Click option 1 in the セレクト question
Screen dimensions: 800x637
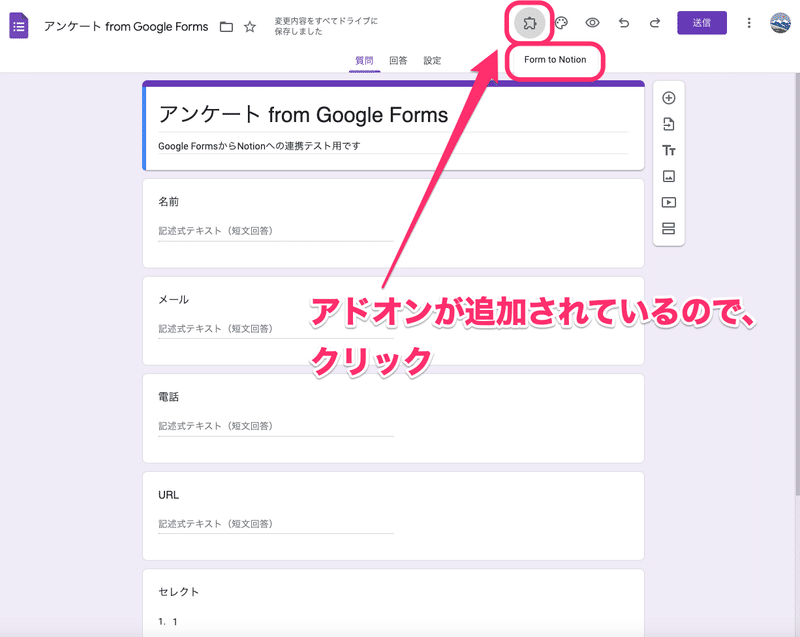[175, 622]
